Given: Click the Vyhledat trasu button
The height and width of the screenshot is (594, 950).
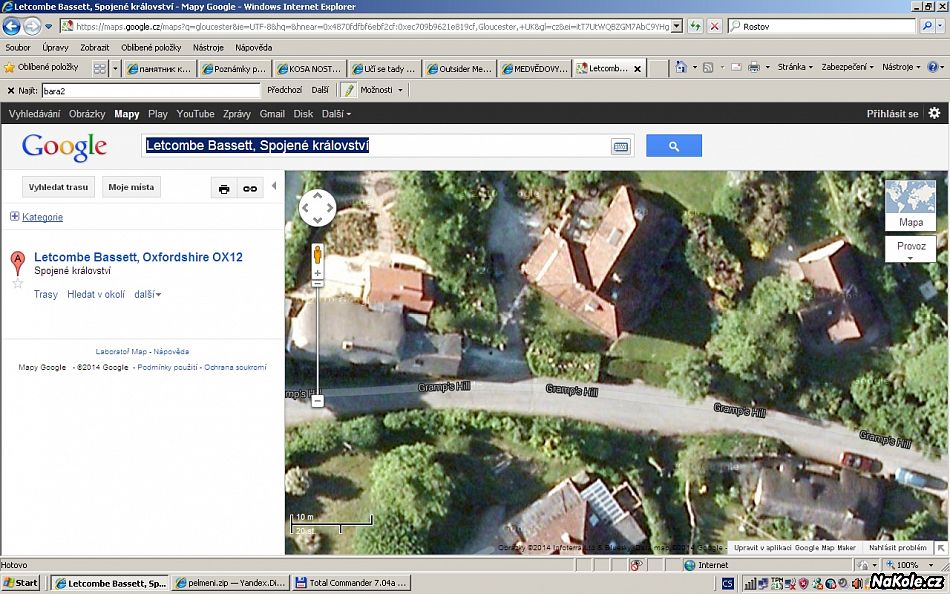Looking at the screenshot, I should (58, 187).
